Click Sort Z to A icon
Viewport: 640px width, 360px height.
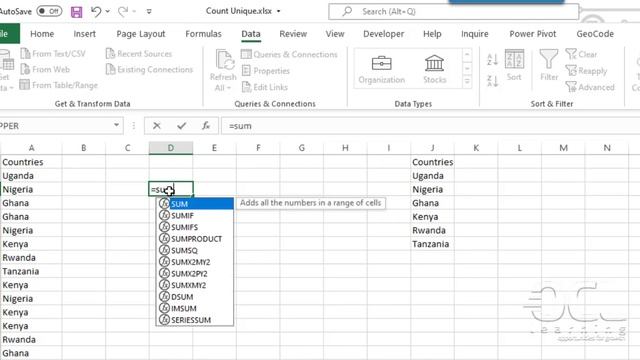[x=493, y=81]
